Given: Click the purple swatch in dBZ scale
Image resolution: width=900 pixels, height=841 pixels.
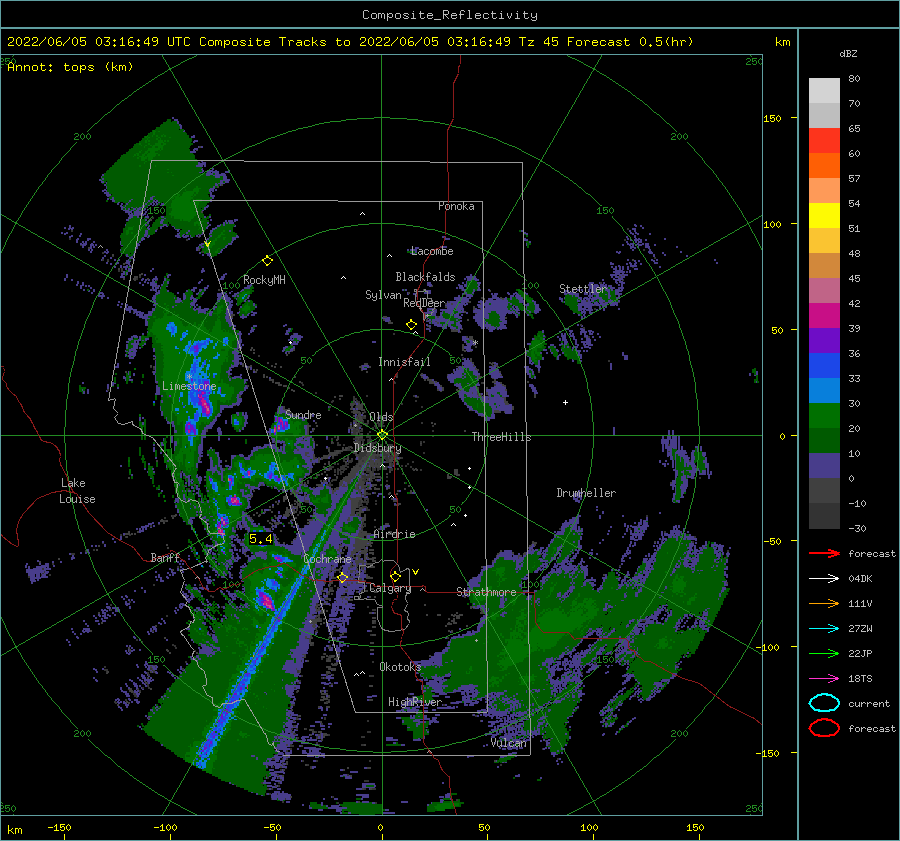Looking at the screenshot, I should click(x=824, y=340).
